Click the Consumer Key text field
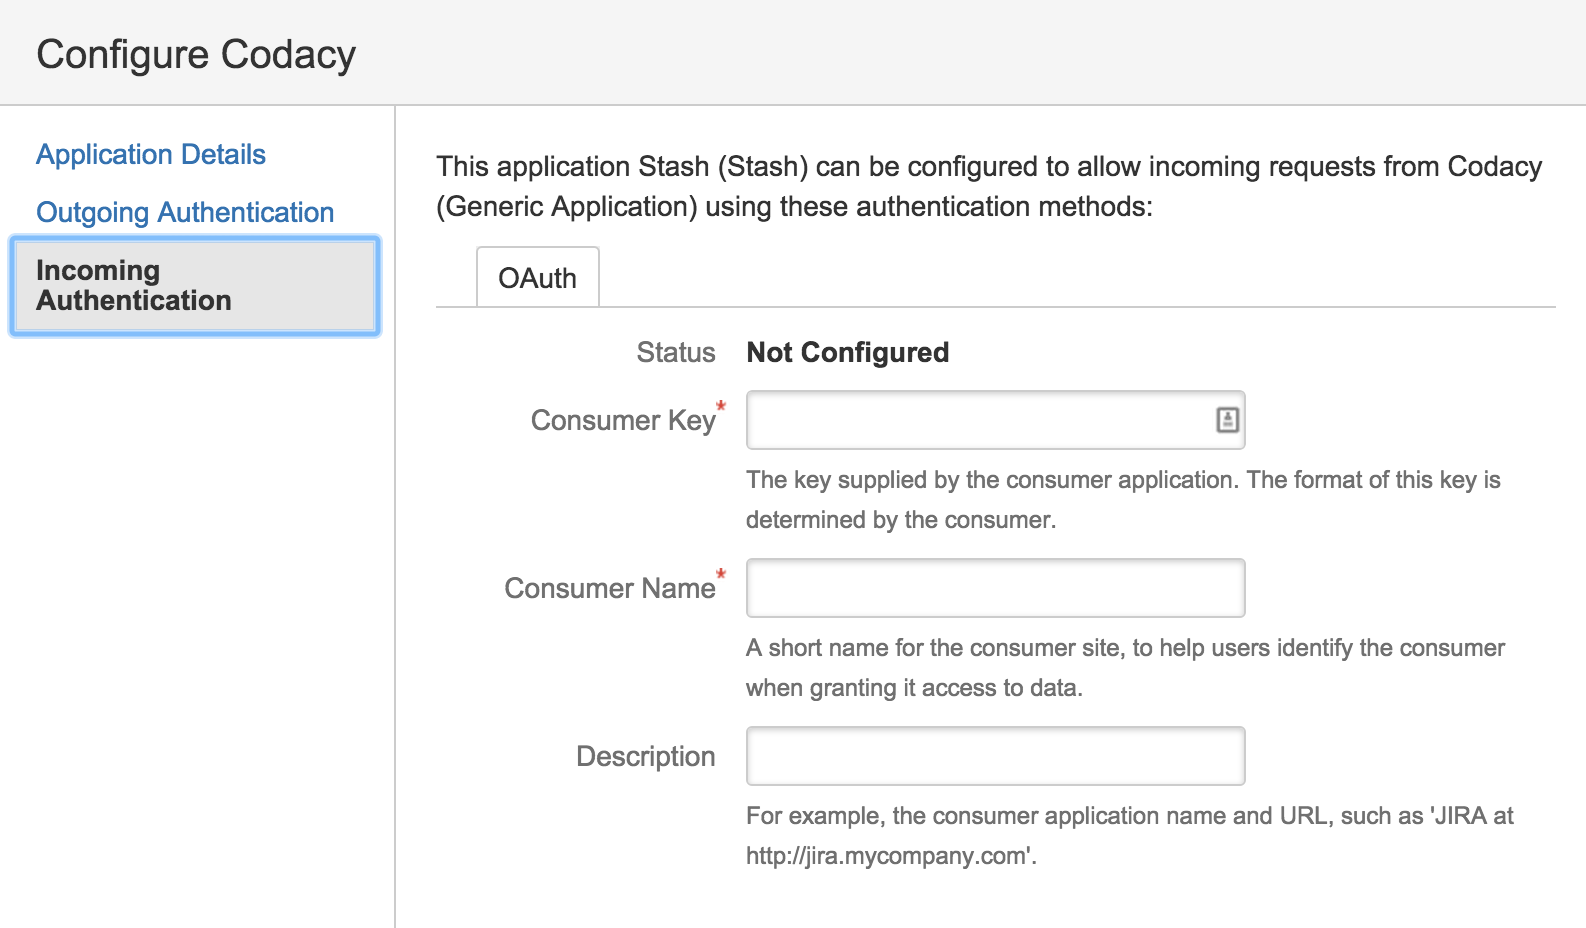This screenshot has width=1586, height=928. [975, 420]
